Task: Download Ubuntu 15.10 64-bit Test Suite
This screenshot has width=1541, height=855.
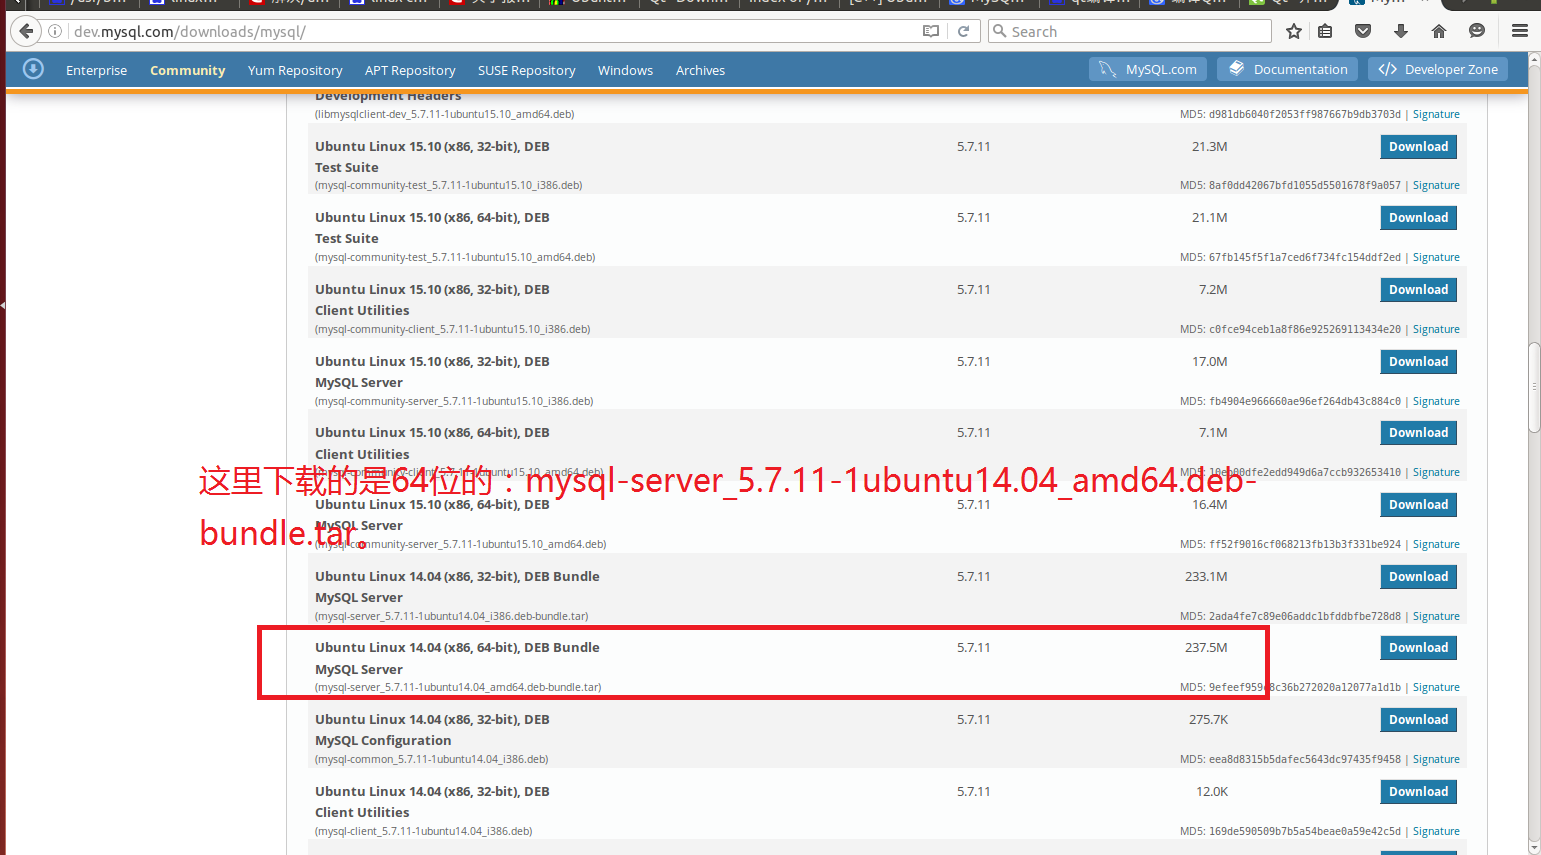Action: [x=1418, y=218]
